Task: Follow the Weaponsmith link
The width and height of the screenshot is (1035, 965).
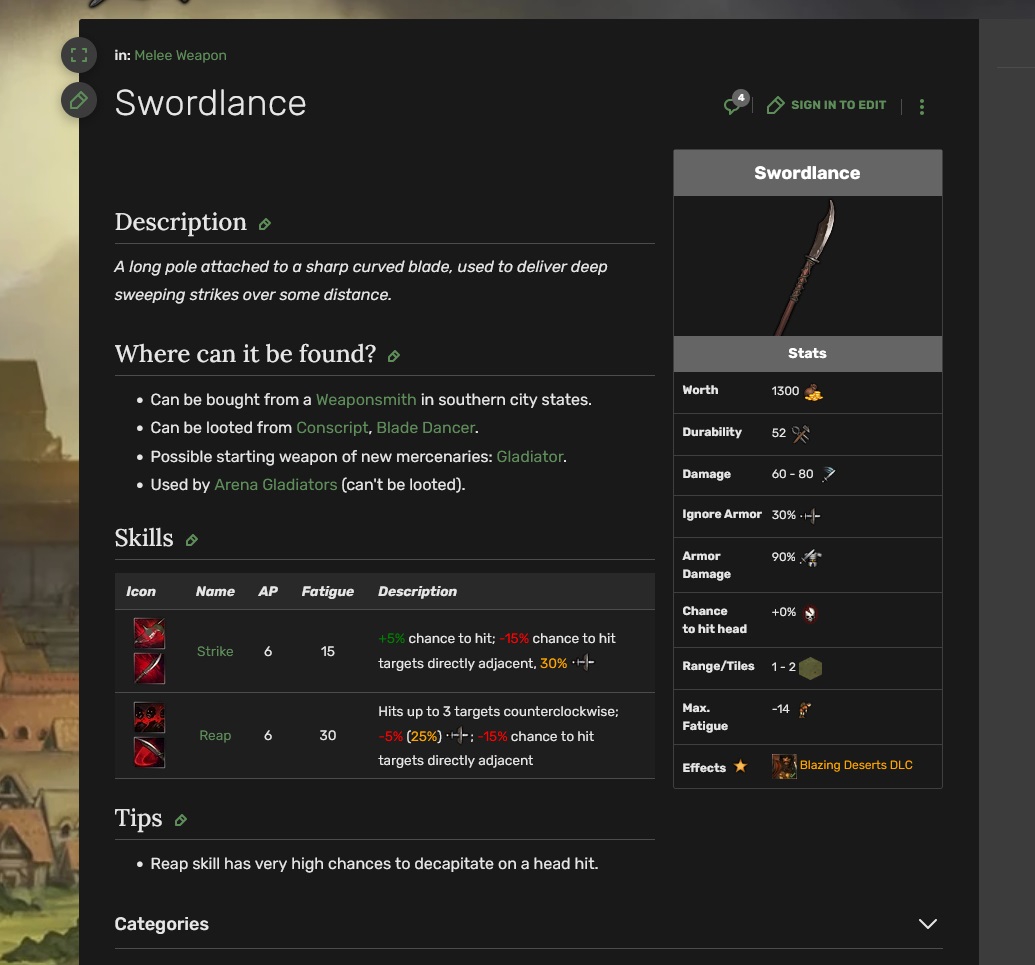Action: [x=366, y=400]
